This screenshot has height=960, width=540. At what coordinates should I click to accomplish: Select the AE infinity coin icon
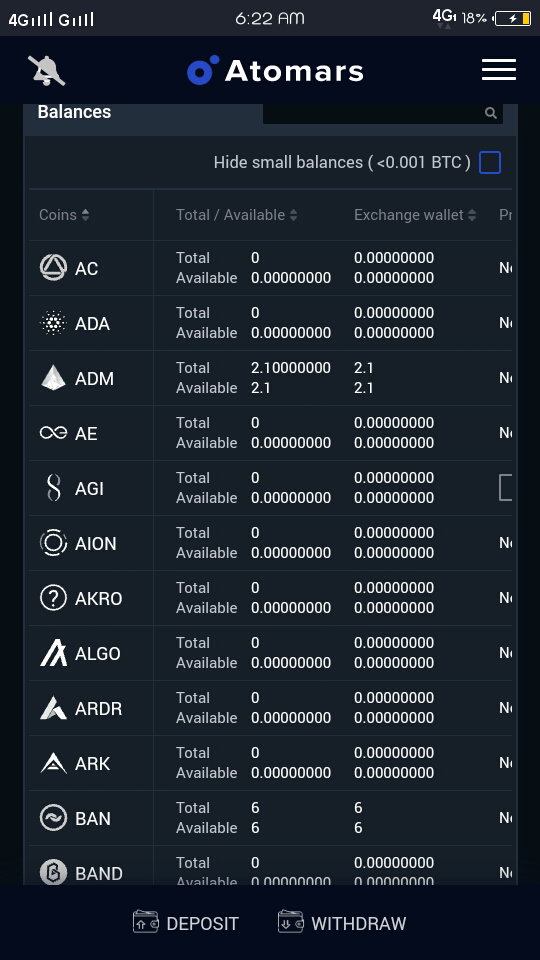pyautogui.click(x=53, y=433)
